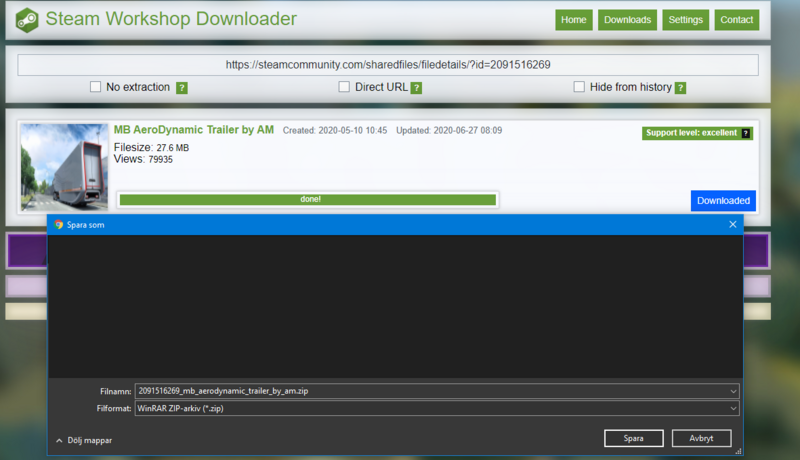Image resolution: width=800 pixels, height=460 pixels.
Task: Click the trailer thumbnail image
Action: pos(64,167)
